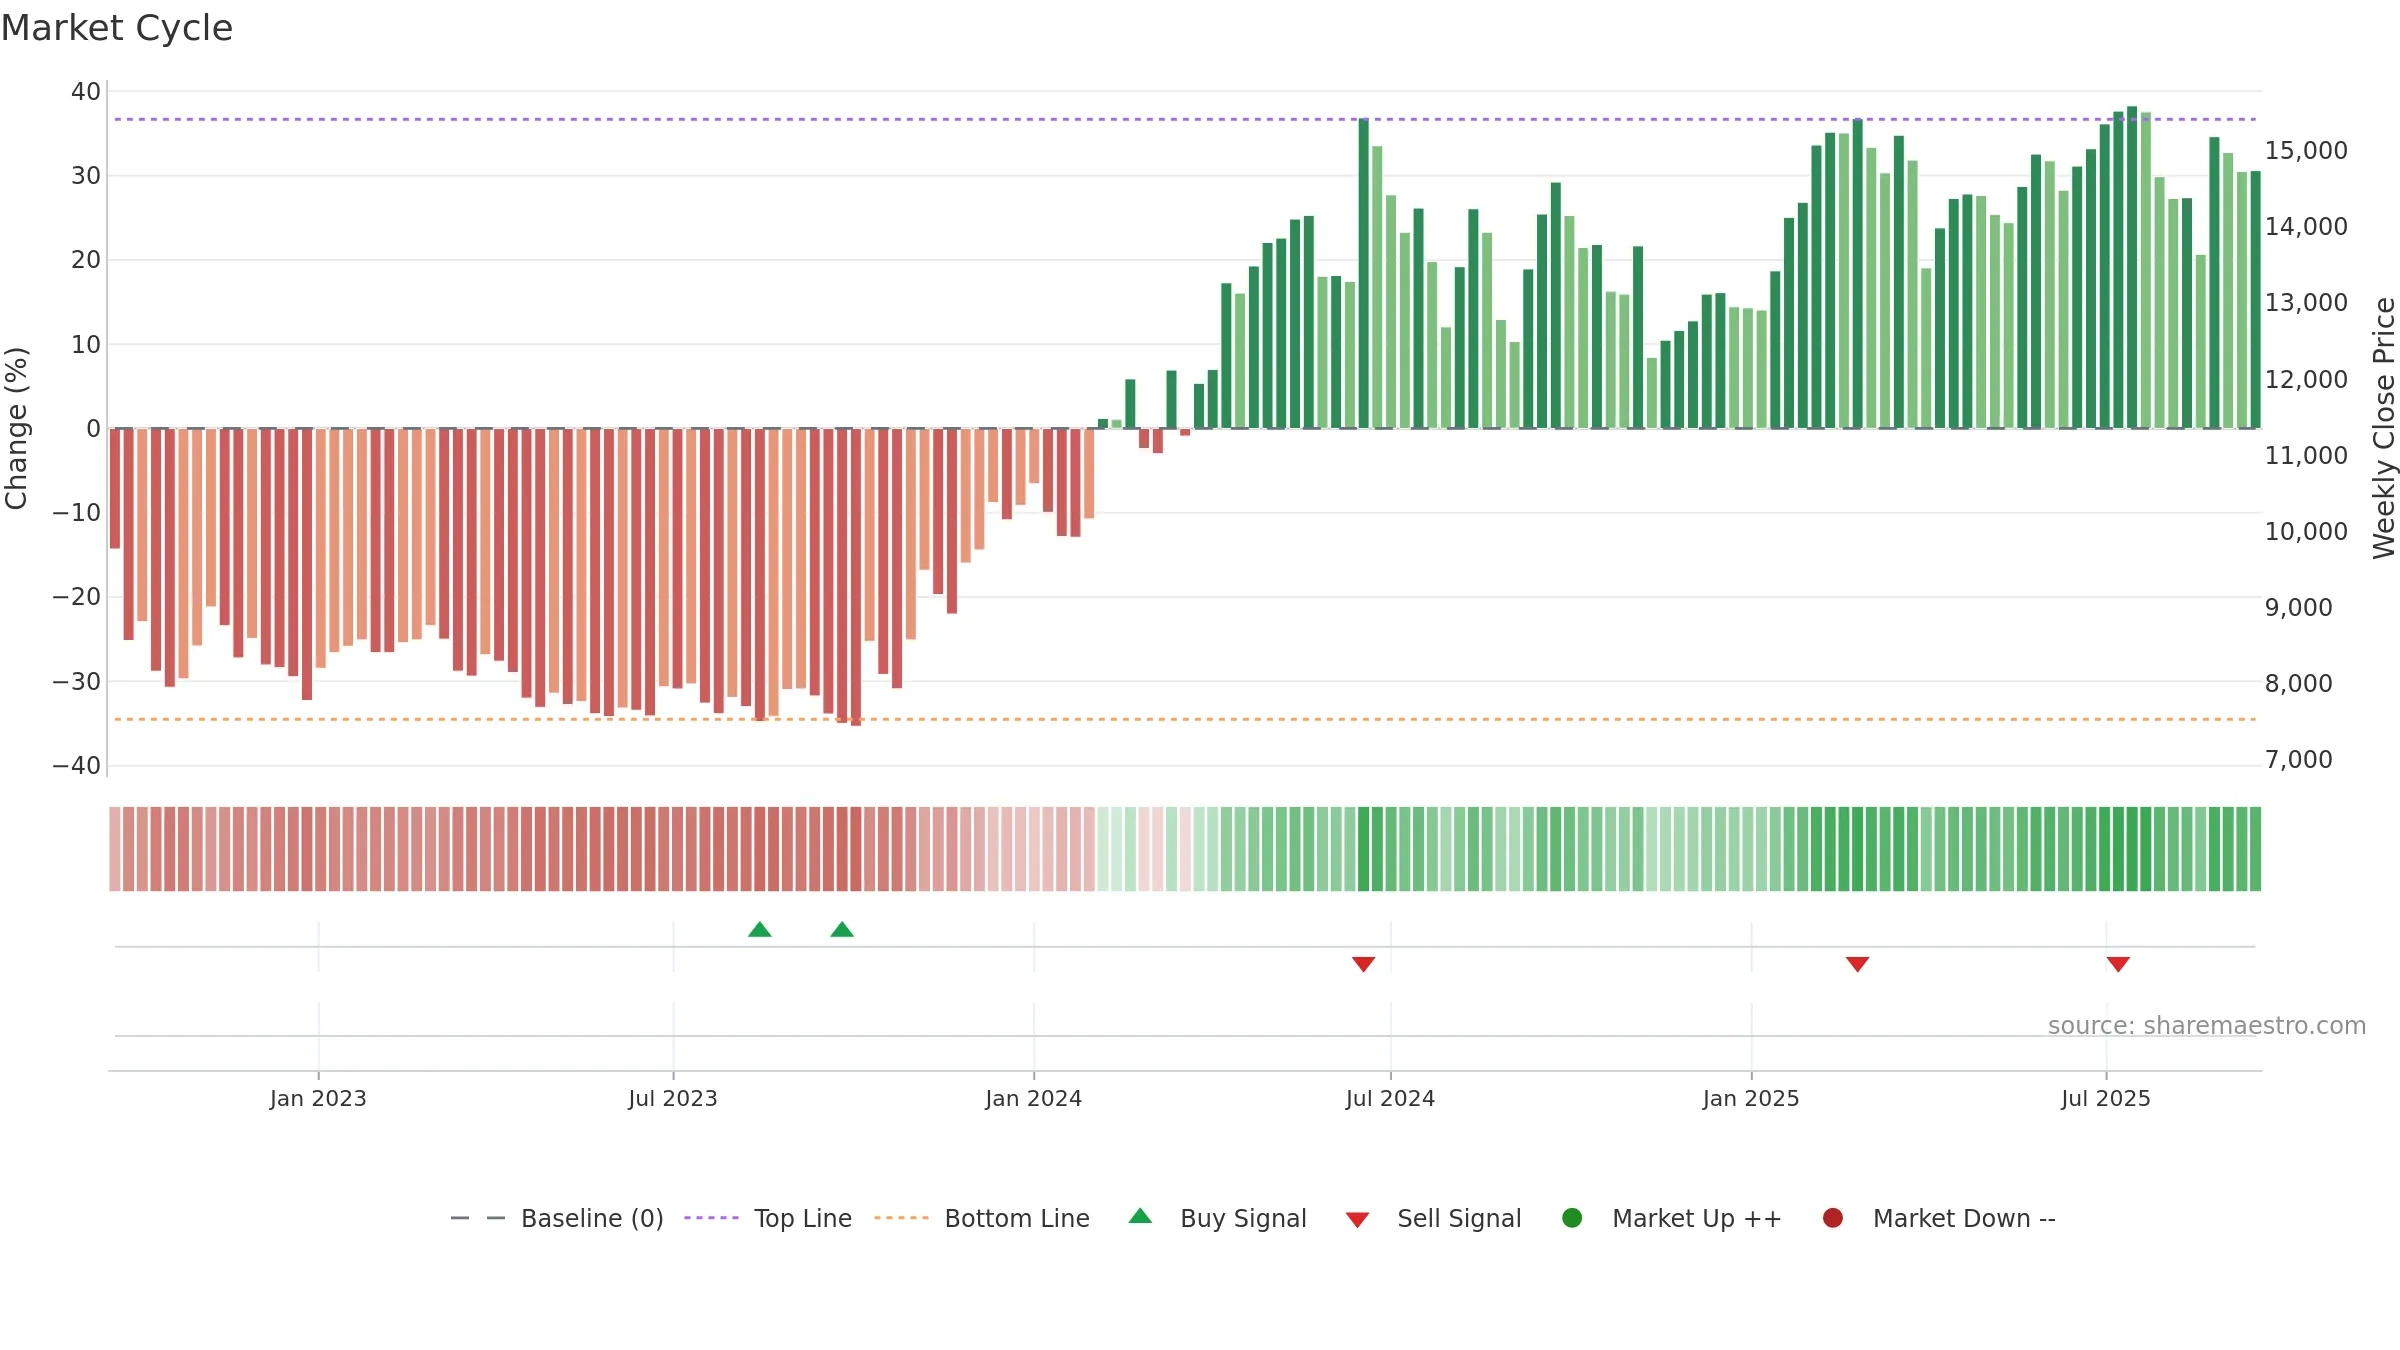Click the 15,000 price axis label
Viewport: 2400px width, 1350px height.
(2306, 151)
